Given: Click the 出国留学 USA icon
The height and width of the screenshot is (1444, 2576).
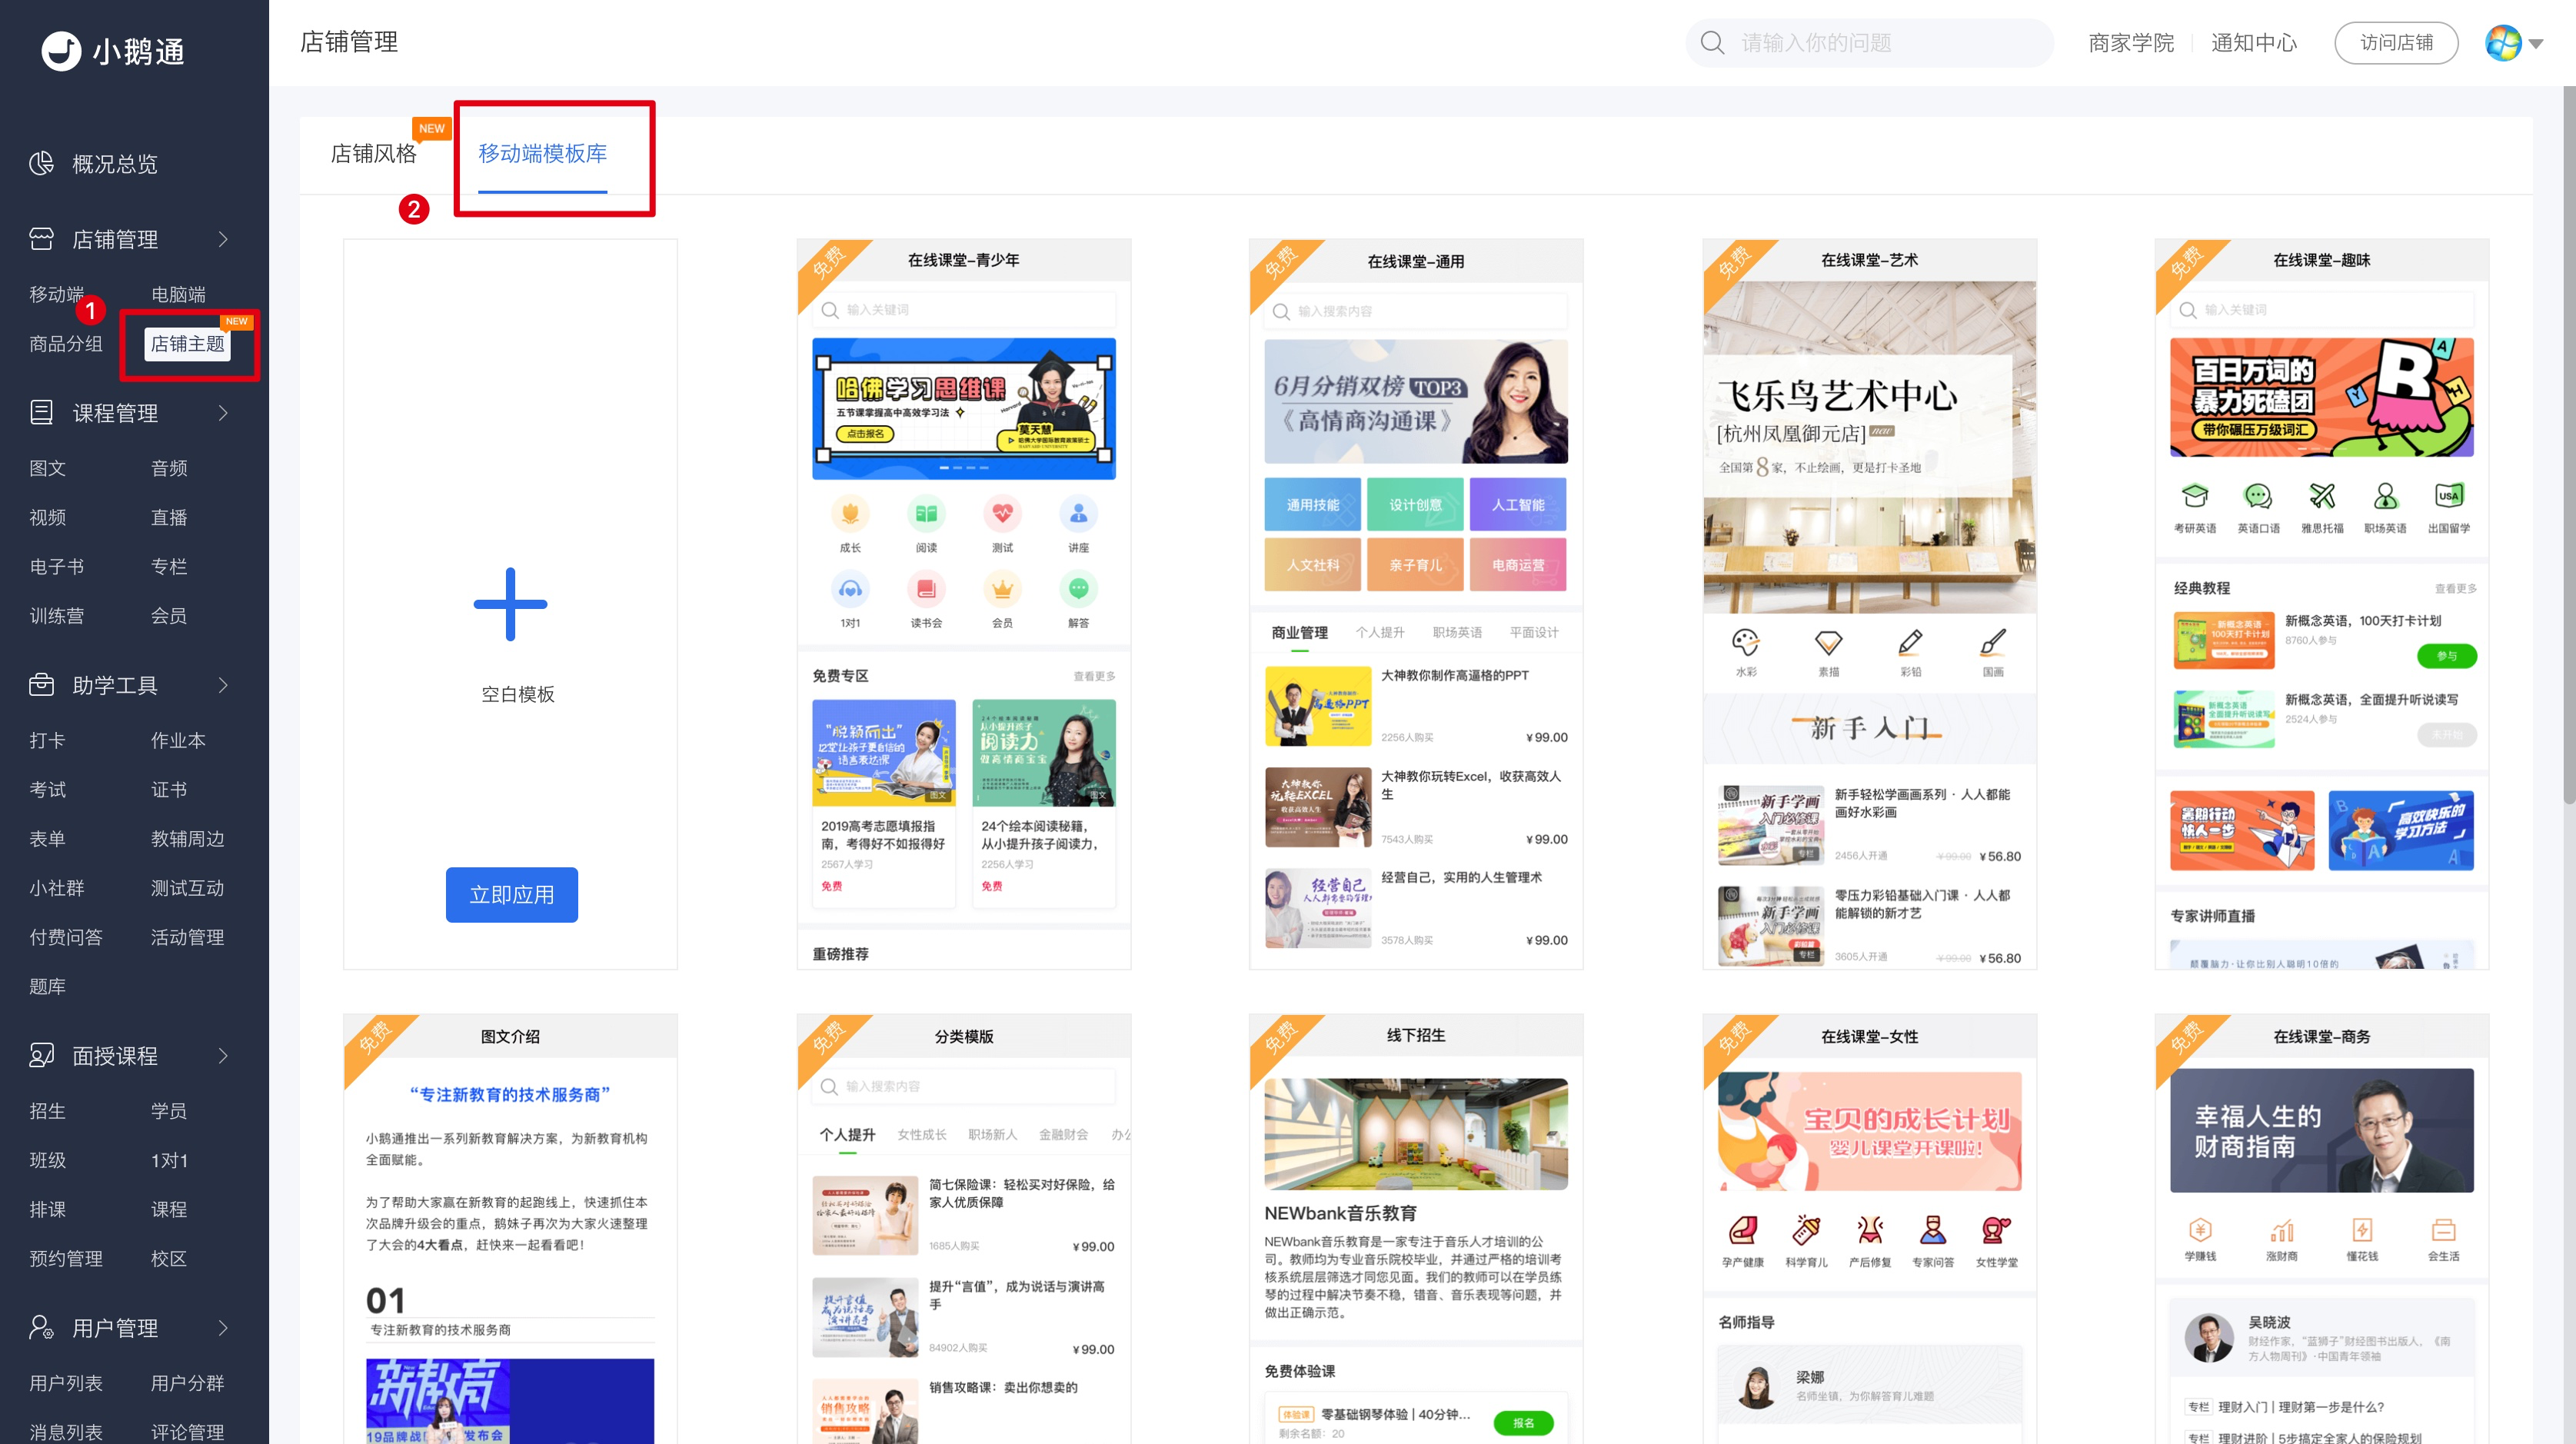Looking at the screenshot, I should click(x=2449, y=496).
